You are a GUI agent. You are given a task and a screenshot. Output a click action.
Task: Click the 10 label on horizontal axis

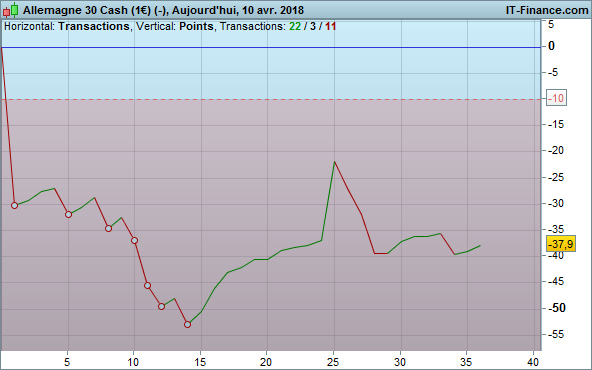click(133, 362)
